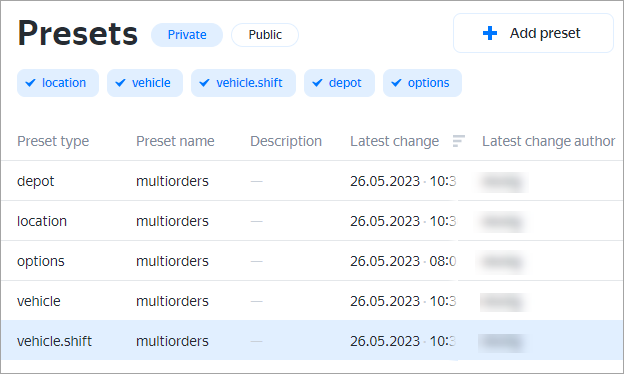Click the Add preset button

point(533,33)
